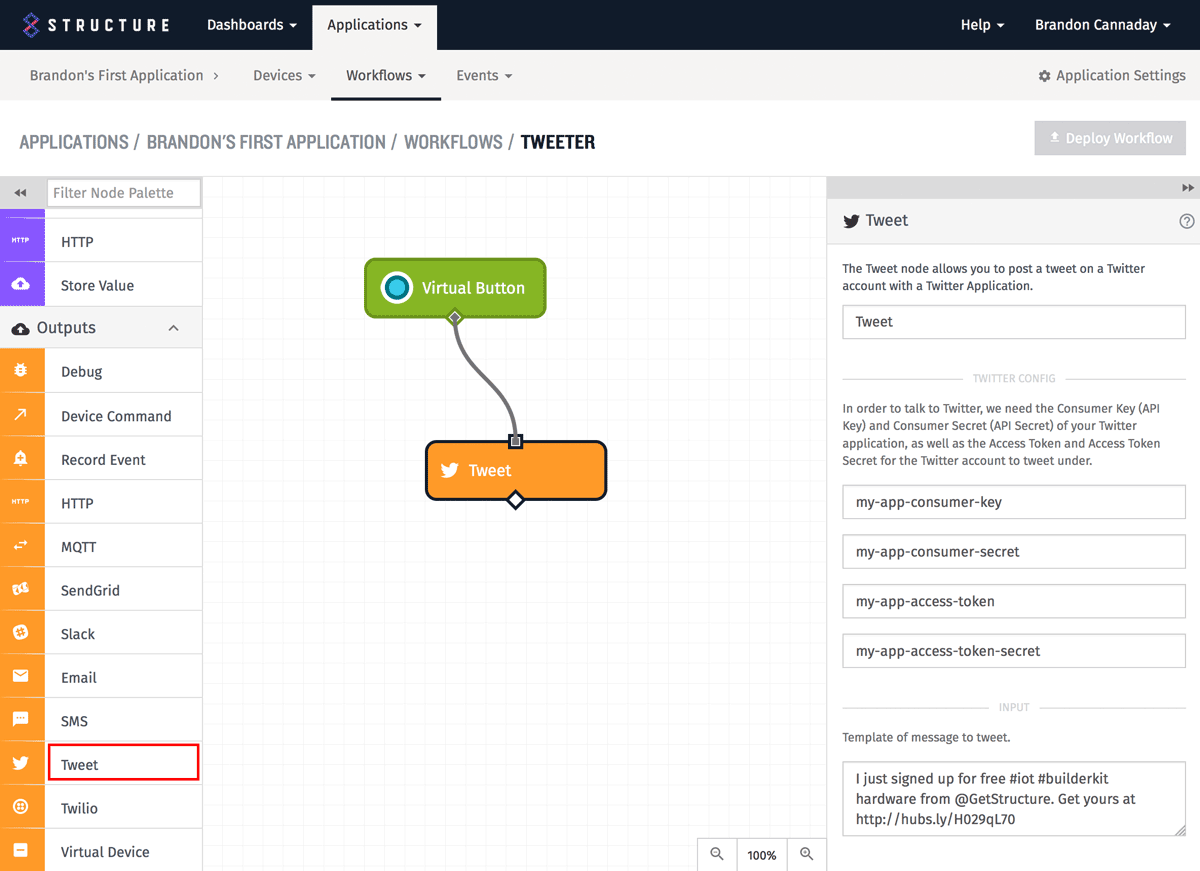
Task: Open Application Settings link
Action: click(x=1112, y=75)
